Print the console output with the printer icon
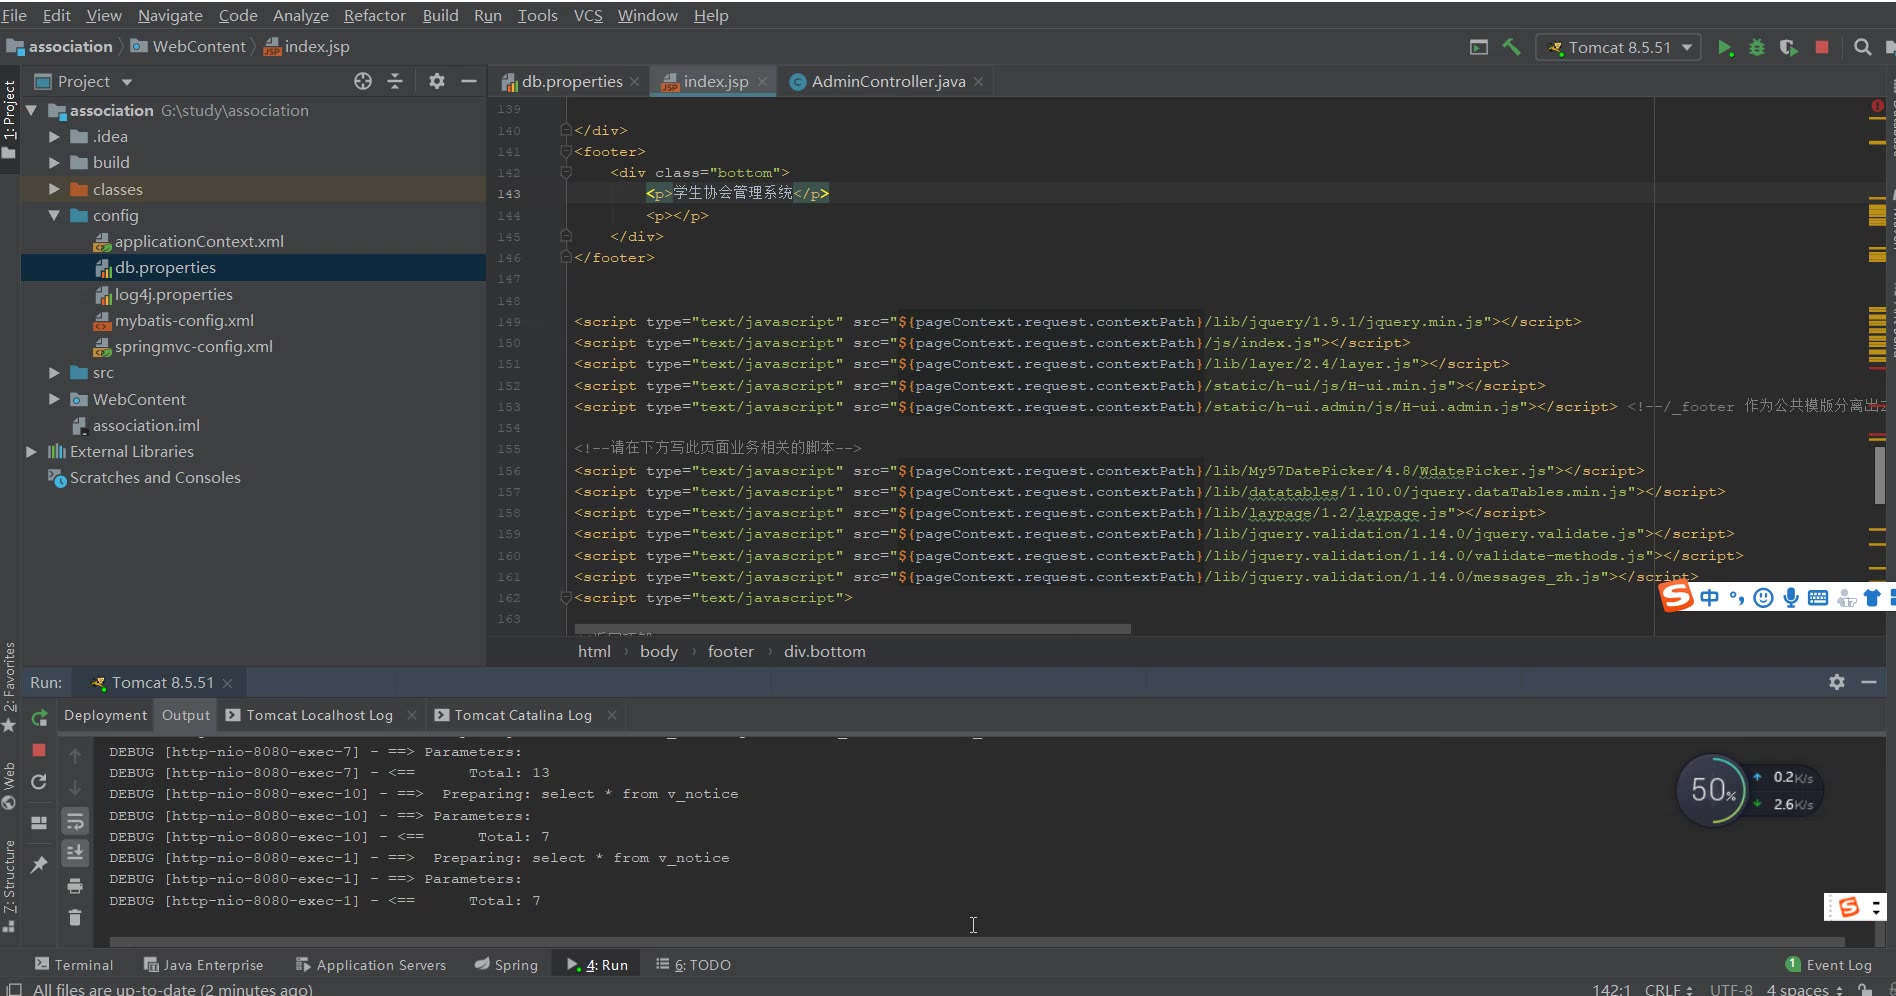 tap(75, 886)
